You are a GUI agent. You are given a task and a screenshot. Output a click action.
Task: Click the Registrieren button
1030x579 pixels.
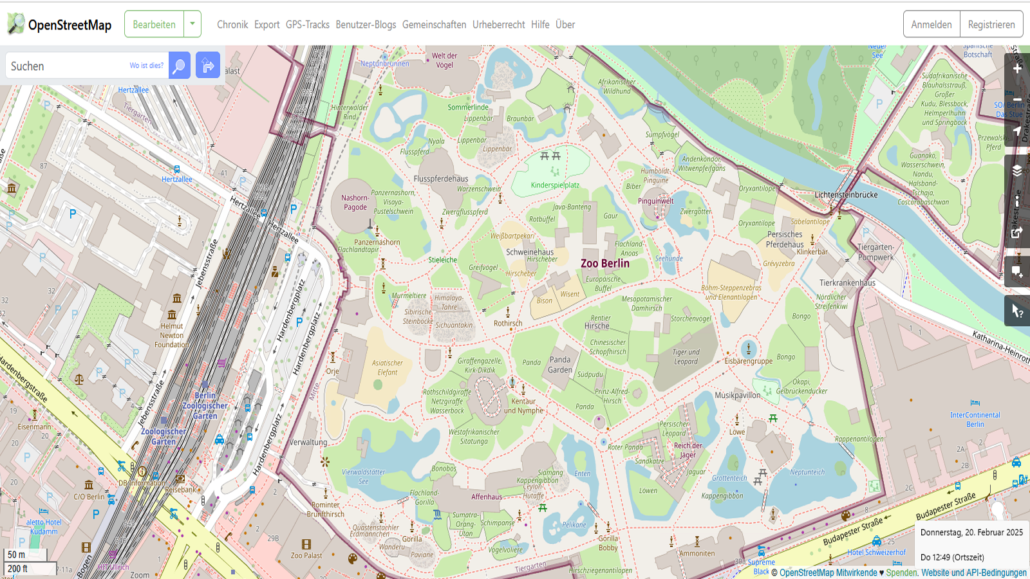pyautogui.click(x=991, y=24)
